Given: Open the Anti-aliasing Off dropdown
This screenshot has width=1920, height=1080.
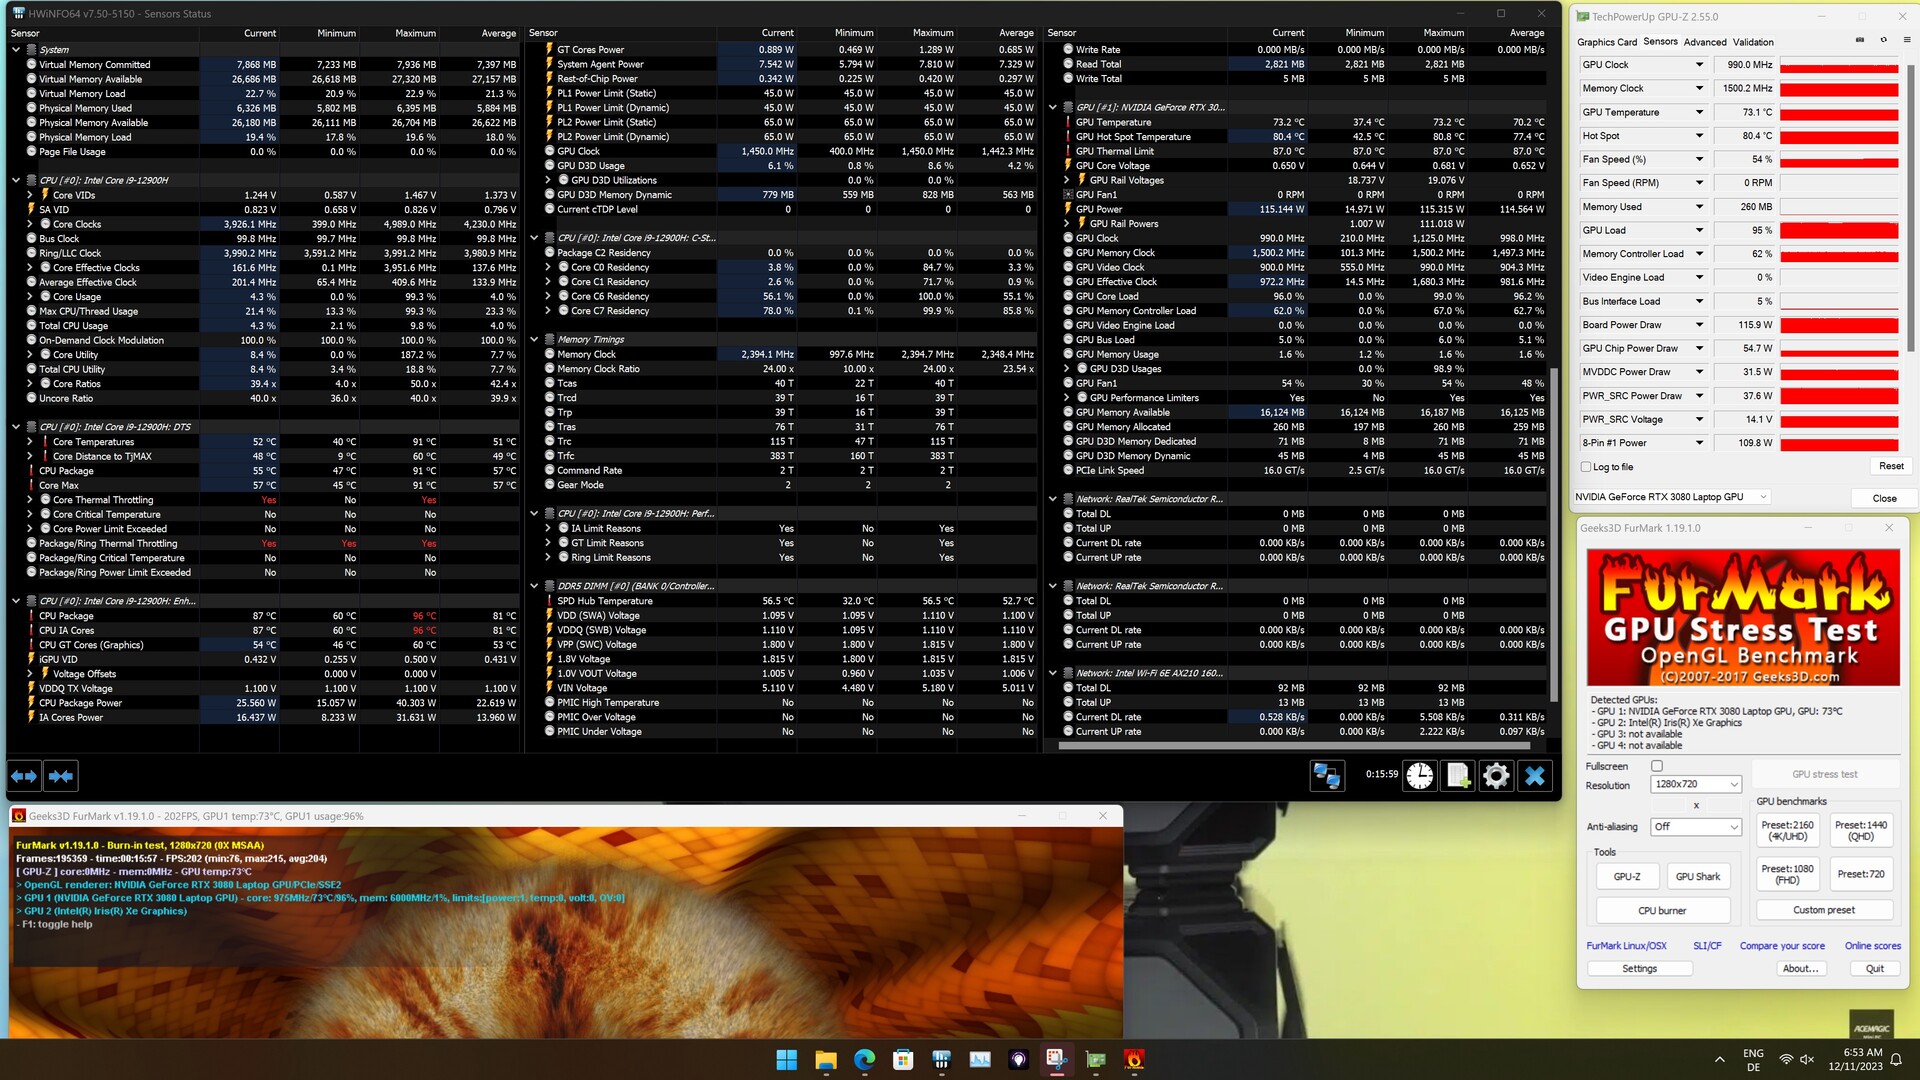Looking at the screenshot, I should pyautogui.click(x=1695, y=826).
